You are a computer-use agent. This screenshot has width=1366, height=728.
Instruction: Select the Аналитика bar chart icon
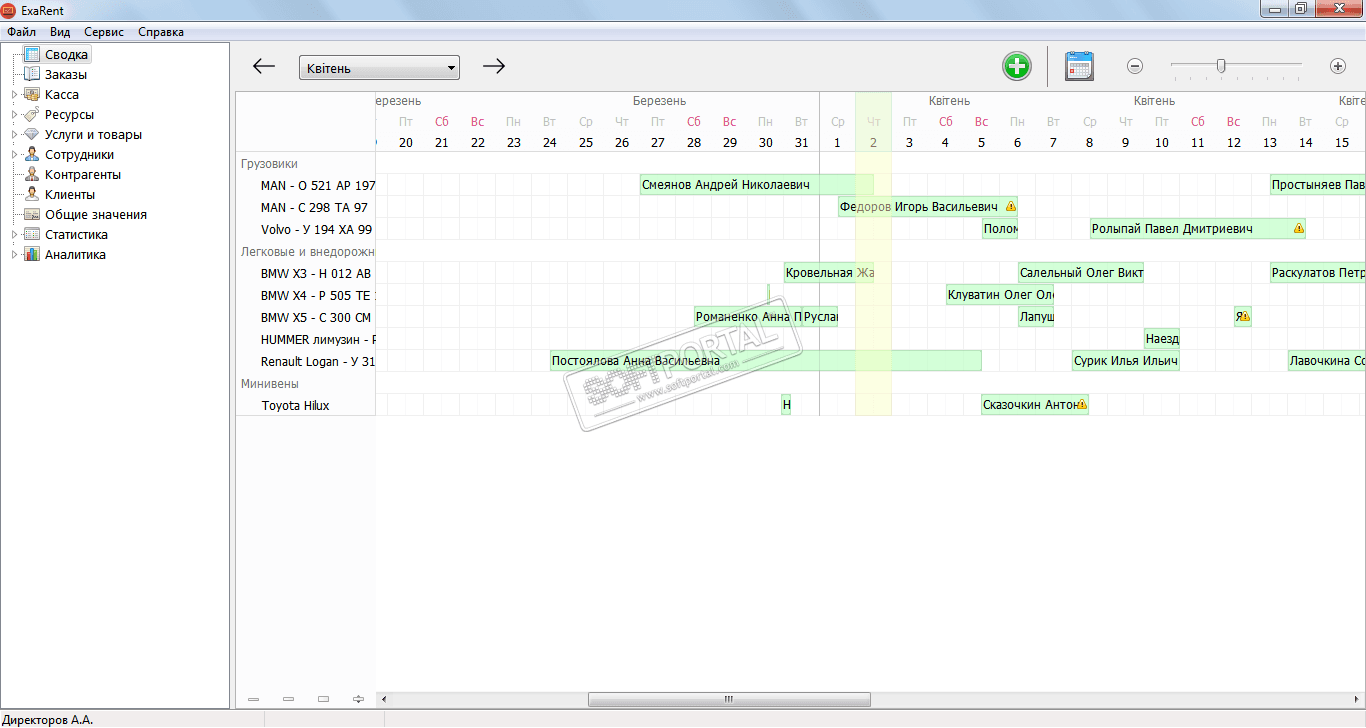tap(31, 255)
